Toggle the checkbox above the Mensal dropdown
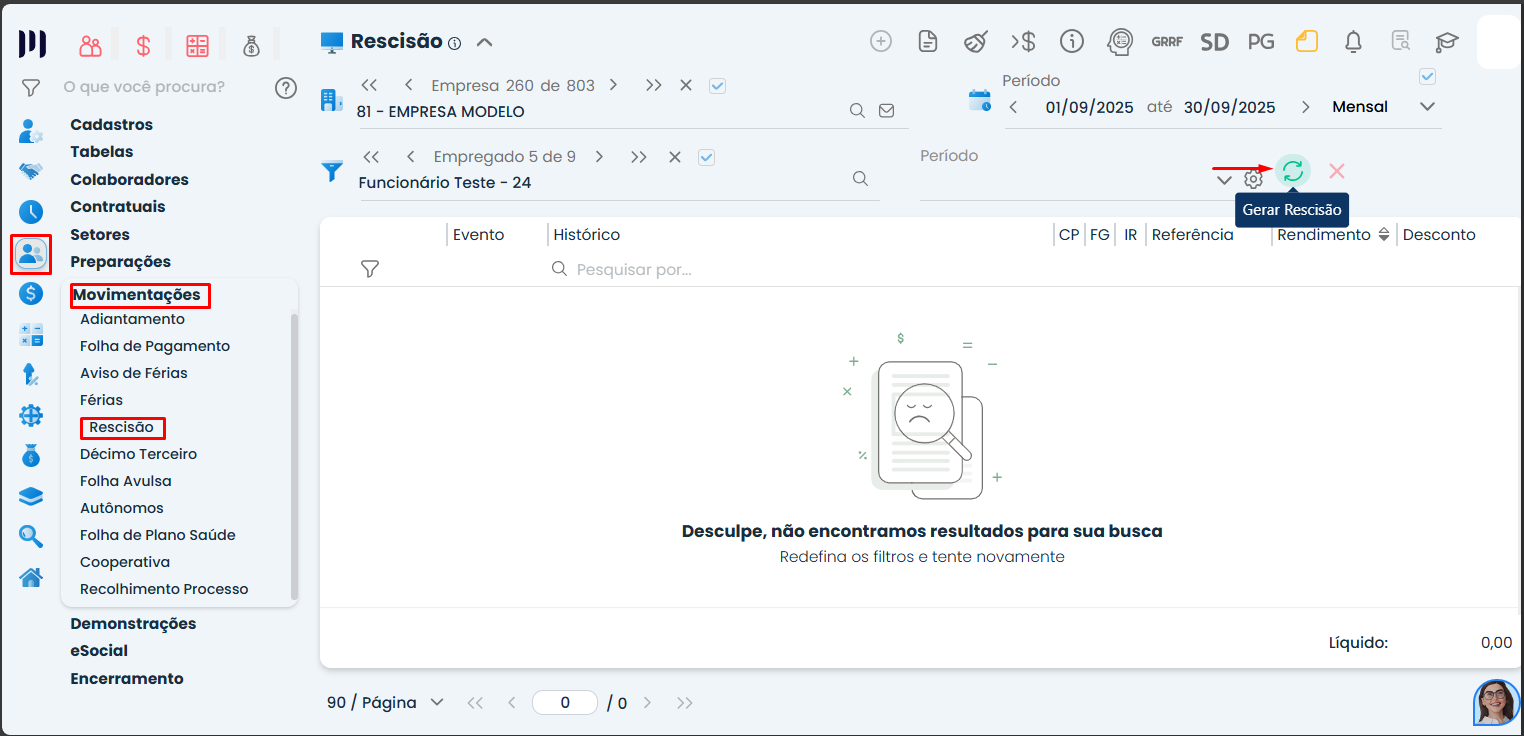The image size is (1524, 736). point(1428,77)
